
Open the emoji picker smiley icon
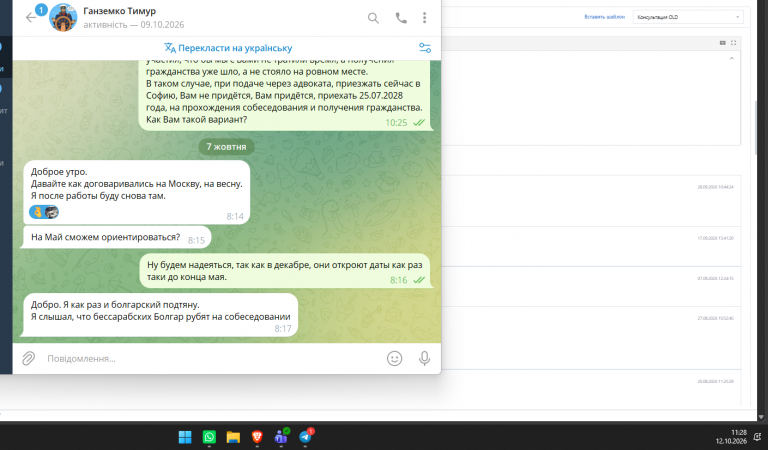pyautogui.click(x=394, y=358)
